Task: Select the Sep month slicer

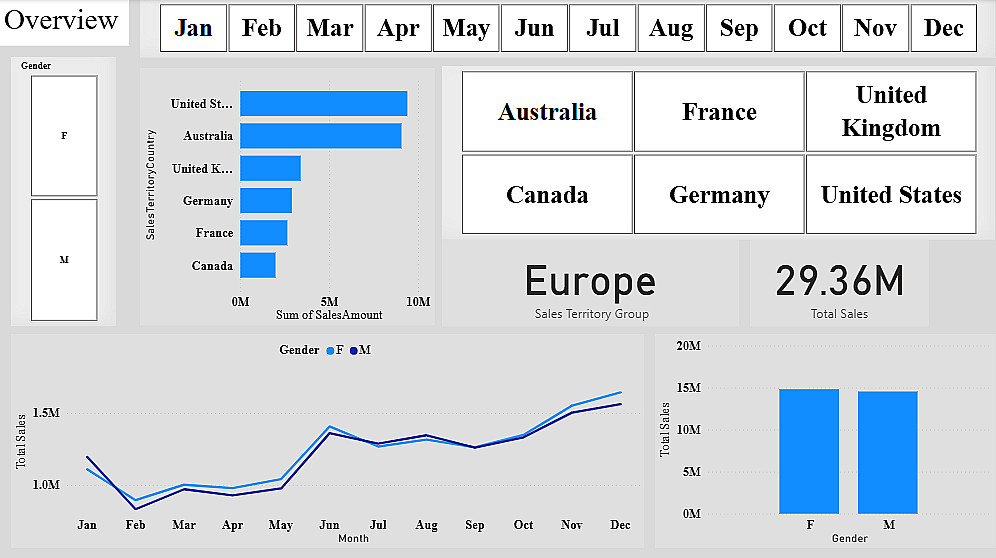Action: click(739, 28)
